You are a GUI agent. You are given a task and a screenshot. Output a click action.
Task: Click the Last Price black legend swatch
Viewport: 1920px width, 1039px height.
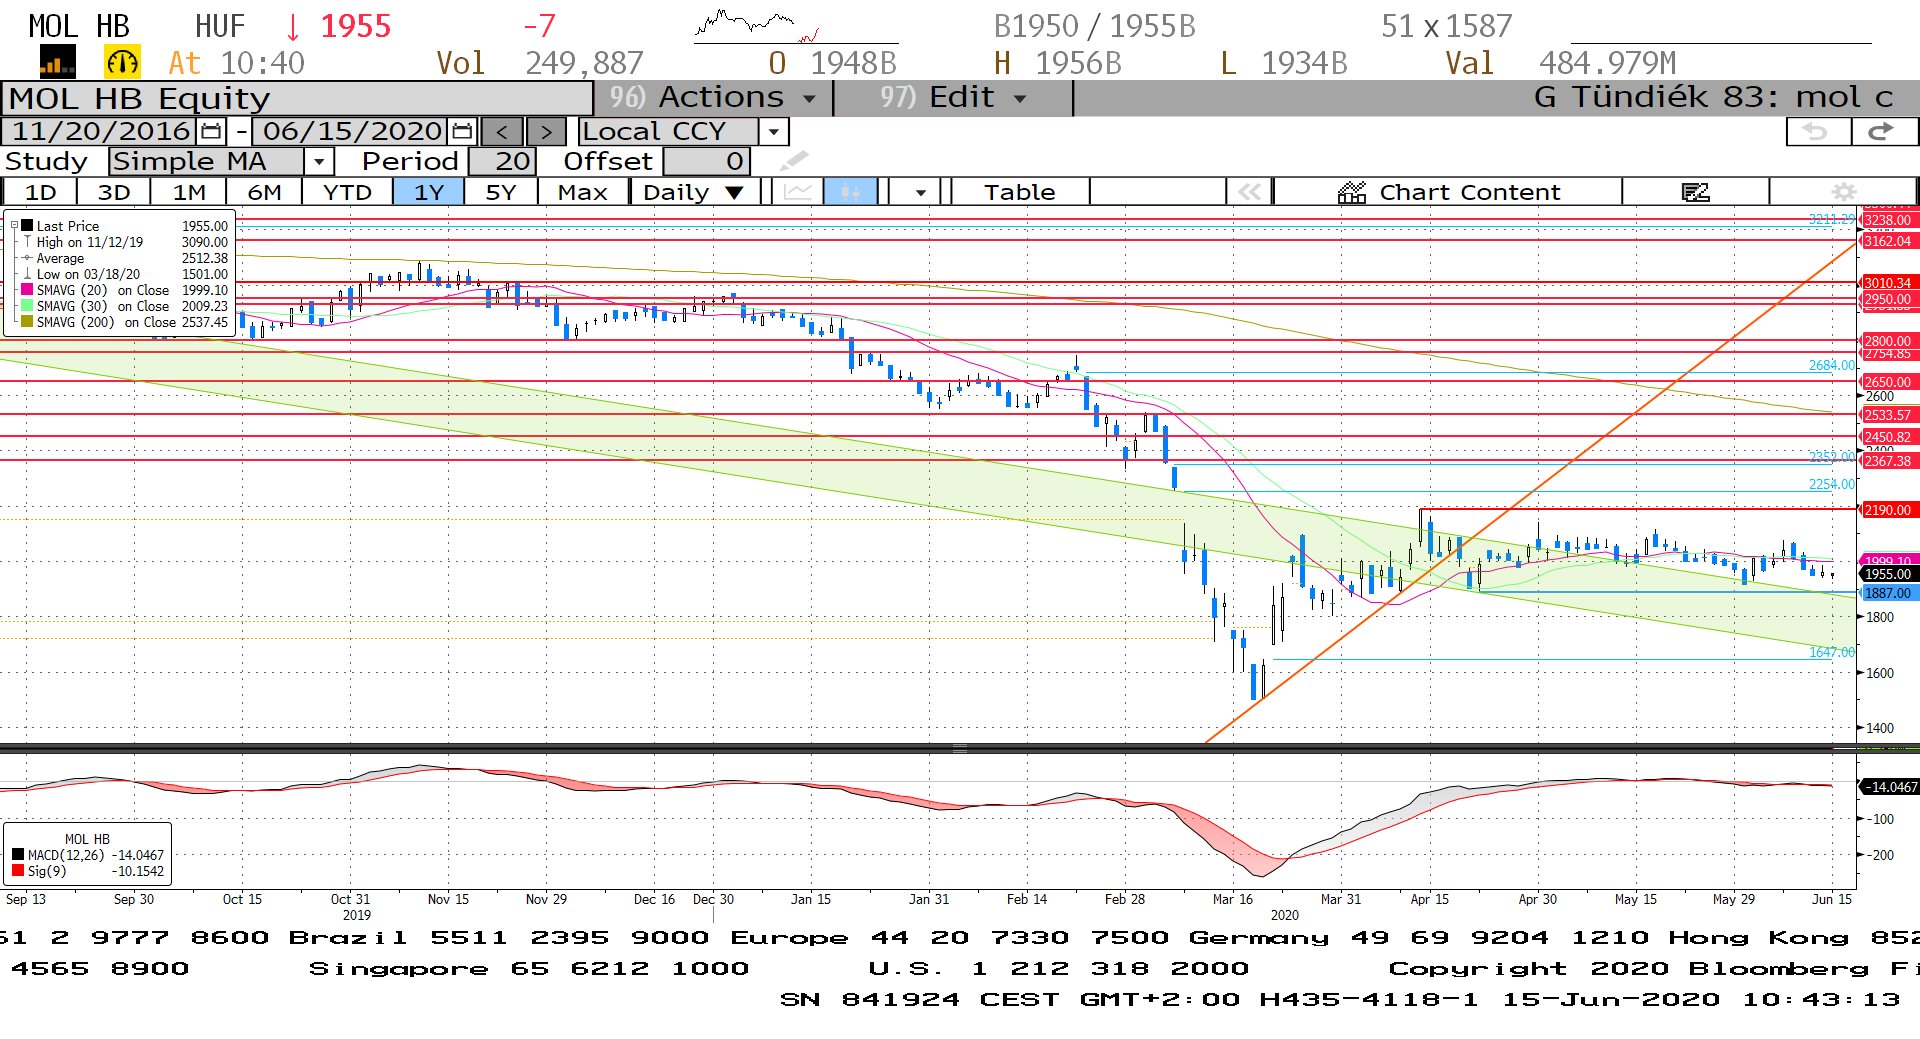coord(27,226)
